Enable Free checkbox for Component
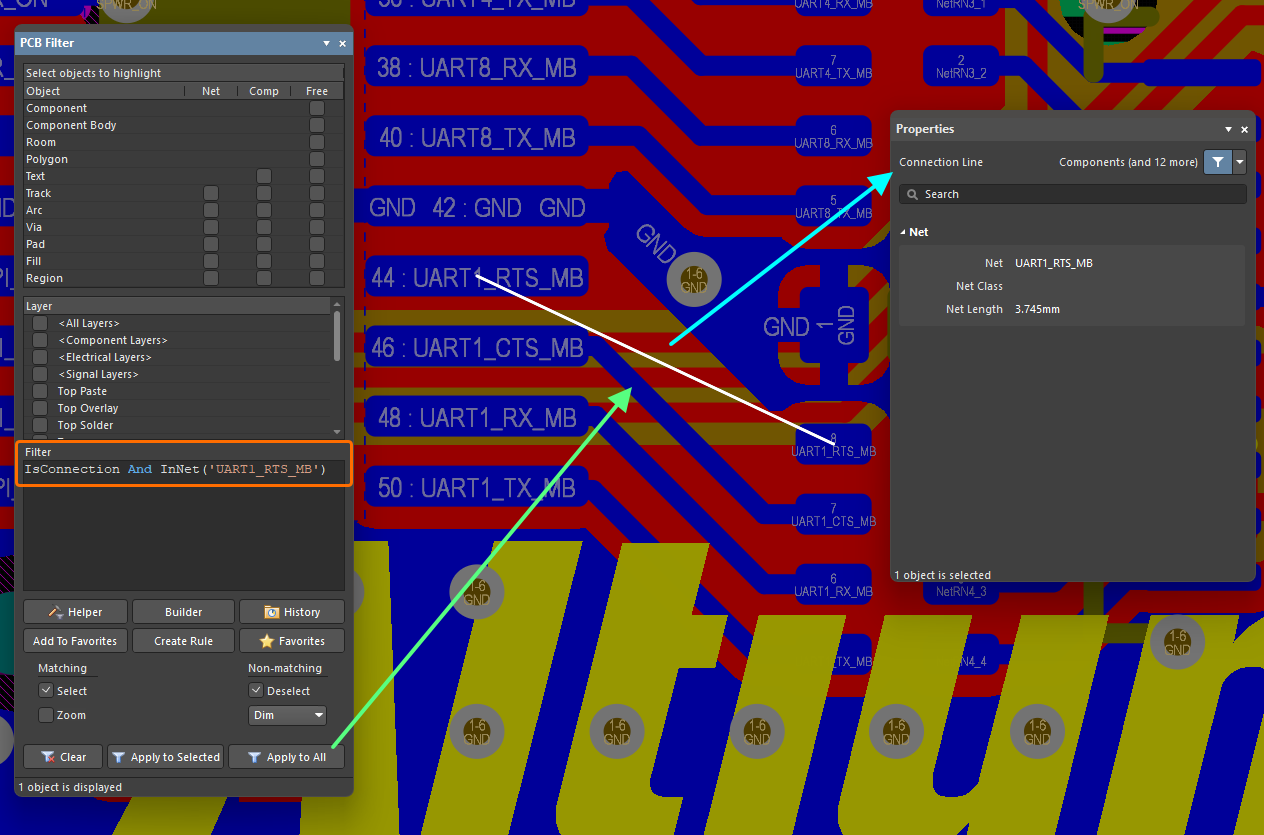Viewport: 1264px width, 835px height. click(x=317, y=108)
